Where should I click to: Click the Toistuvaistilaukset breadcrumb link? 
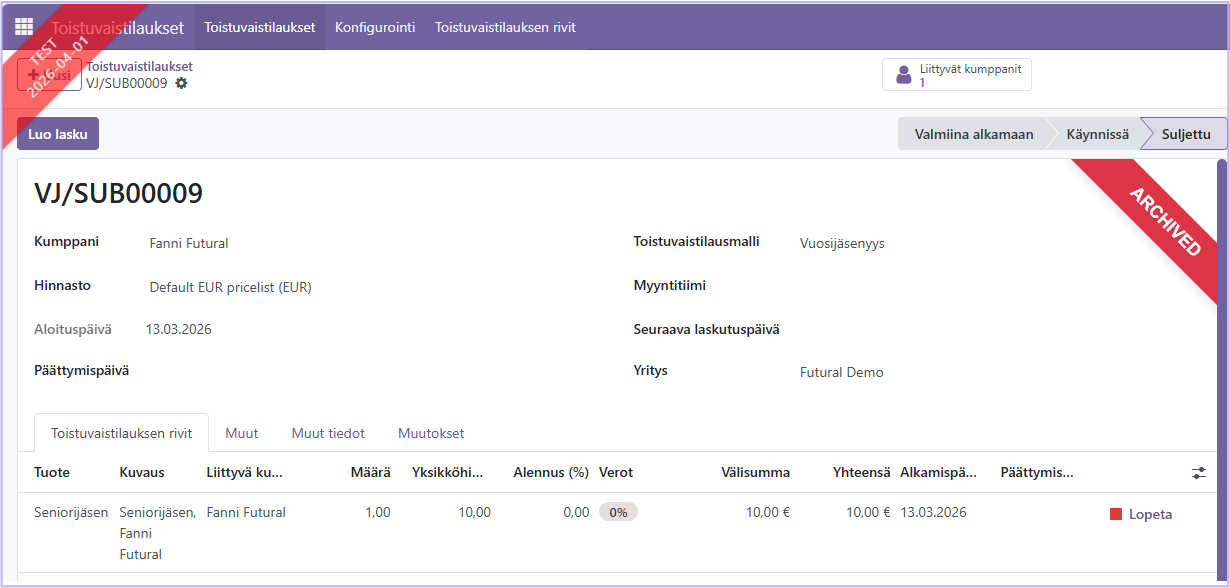point(139,66)
